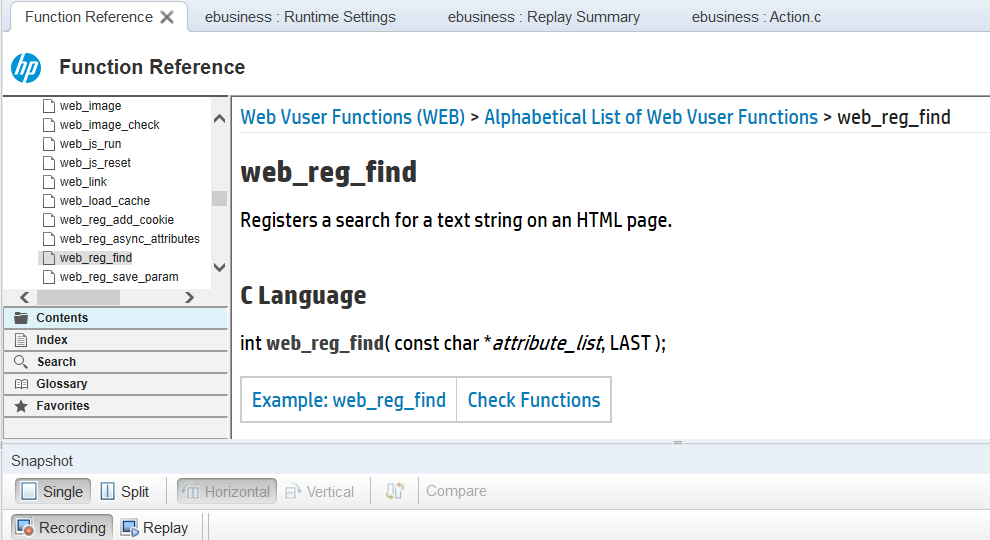Follow the Web Vuser Functions (WEB) breadcrumb

click(352, 117)
